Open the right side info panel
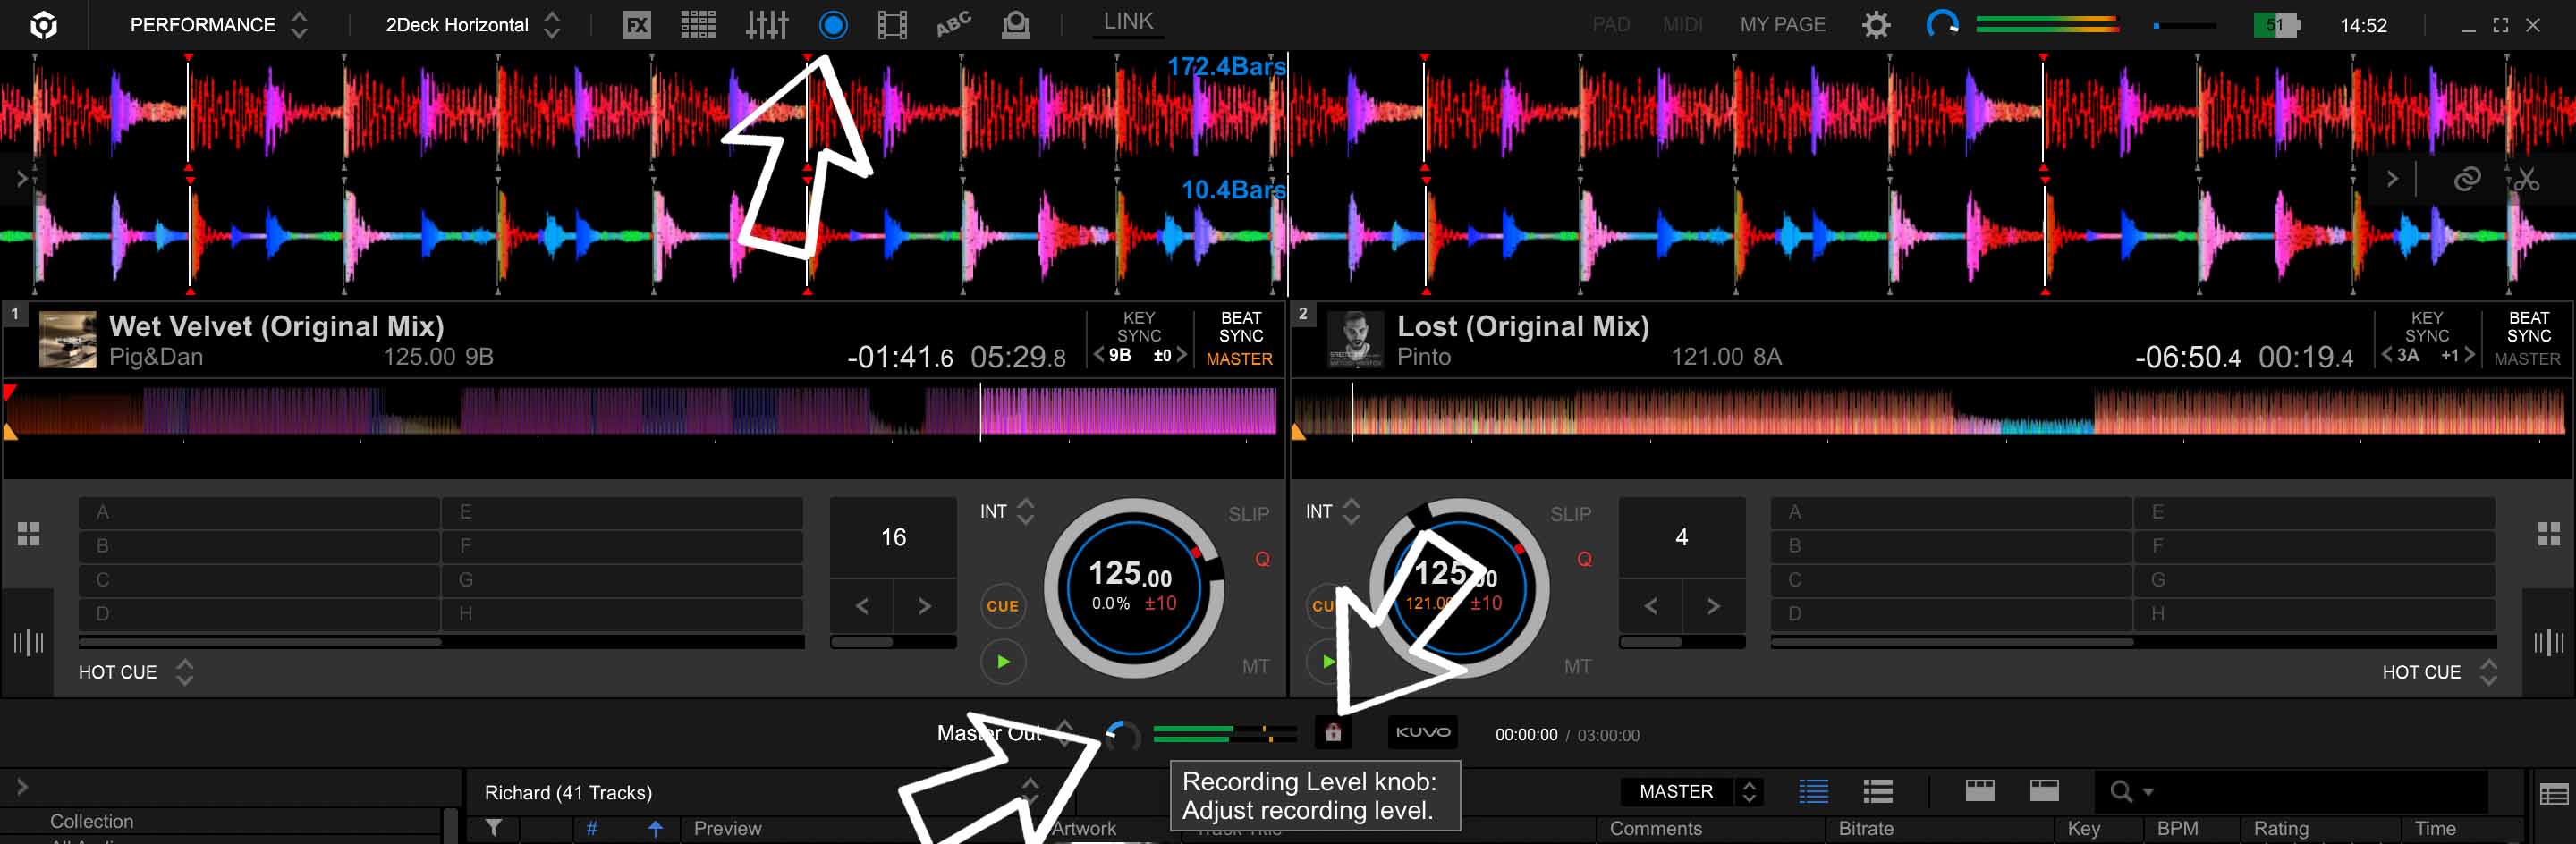Screen dimensions: 2576x844 click(x=2554, y=794)
